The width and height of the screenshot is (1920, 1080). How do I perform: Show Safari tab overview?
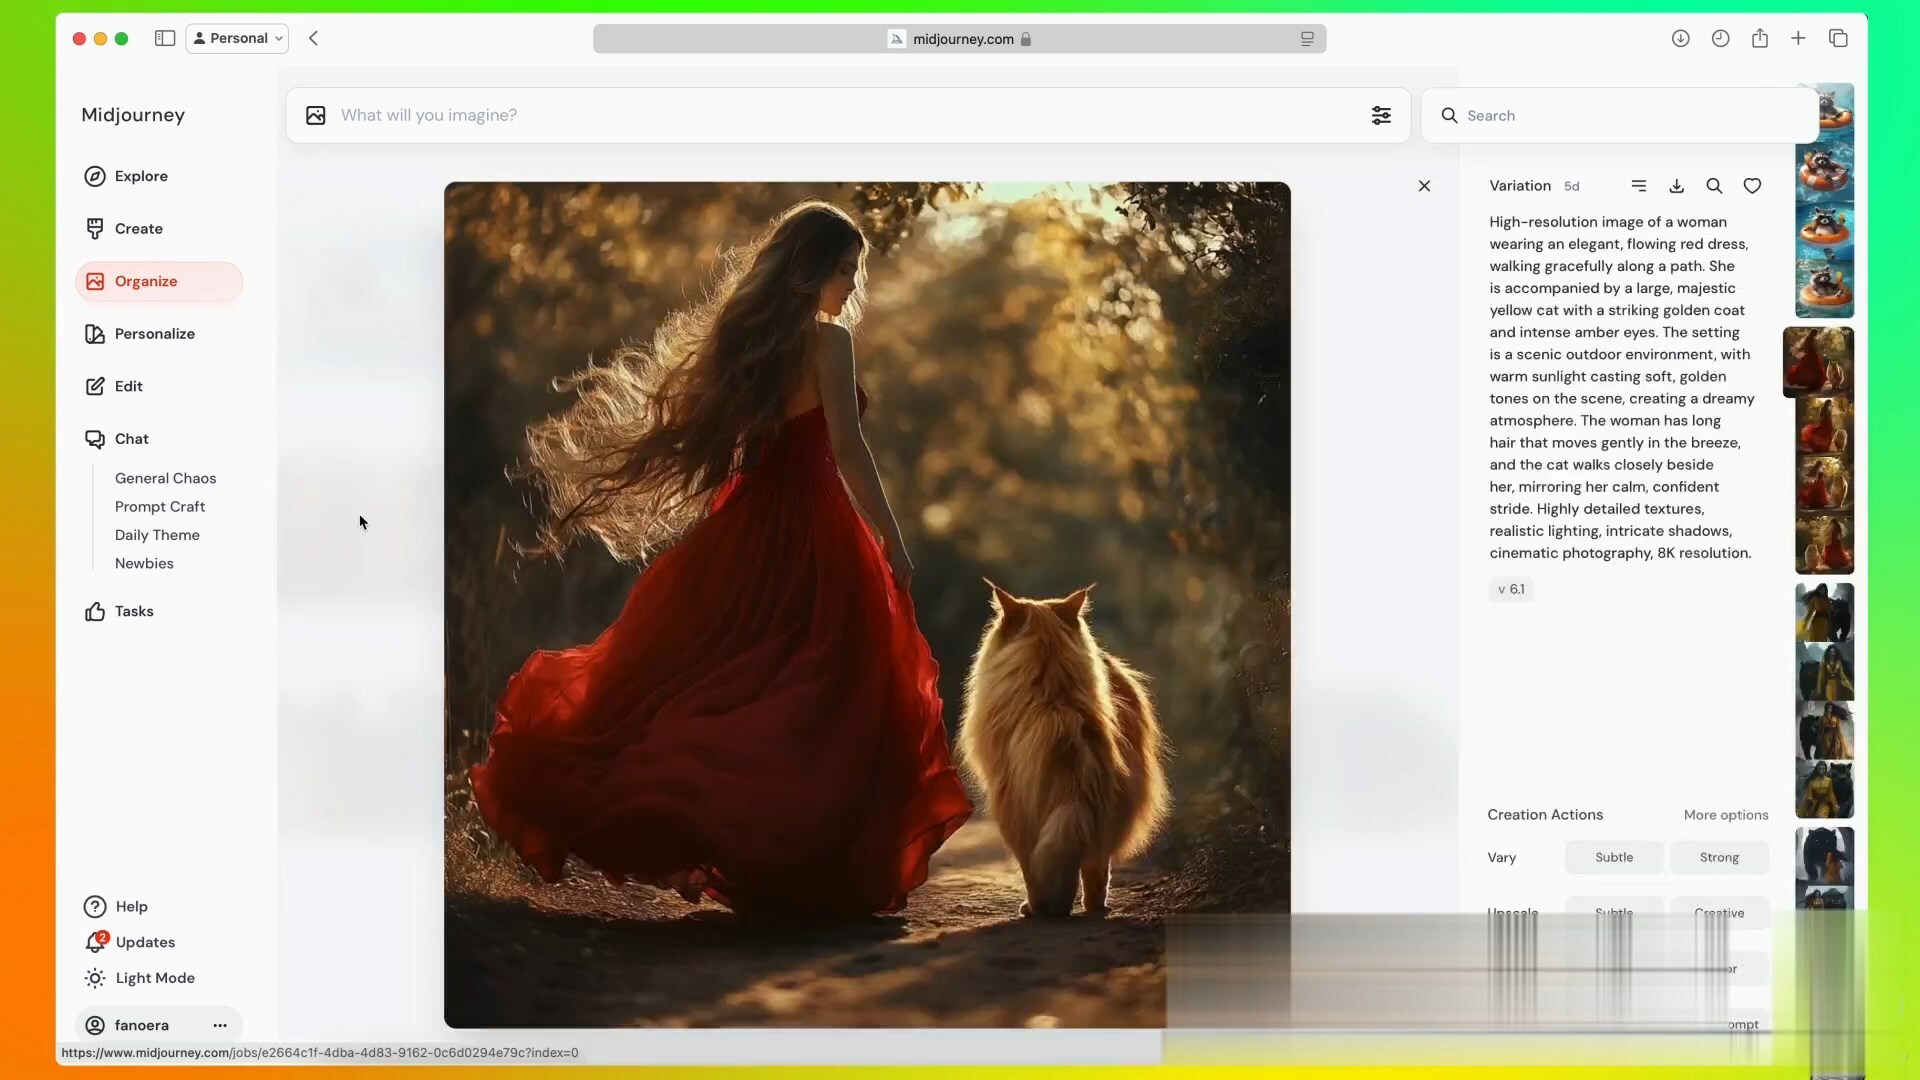pyautogui.click(x=1838, y=38)
